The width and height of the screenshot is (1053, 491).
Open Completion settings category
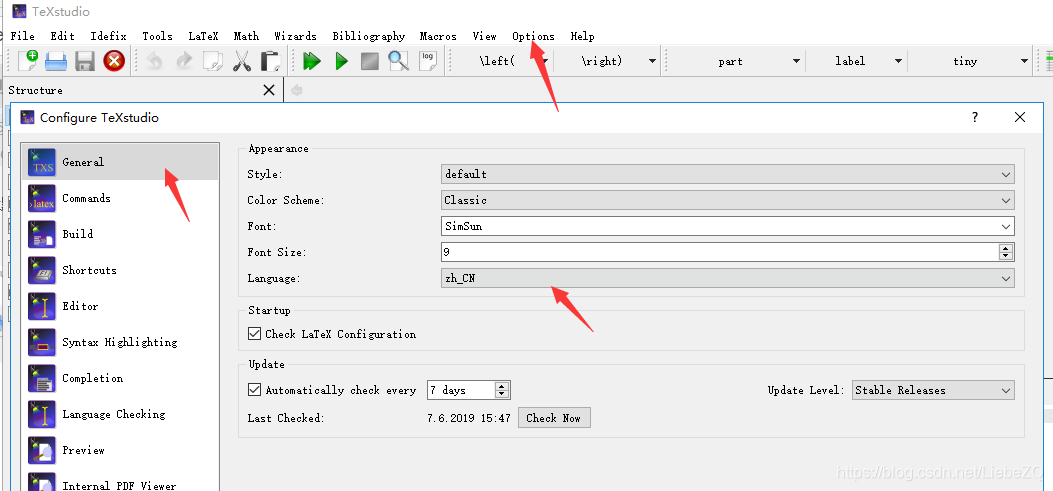120,378
